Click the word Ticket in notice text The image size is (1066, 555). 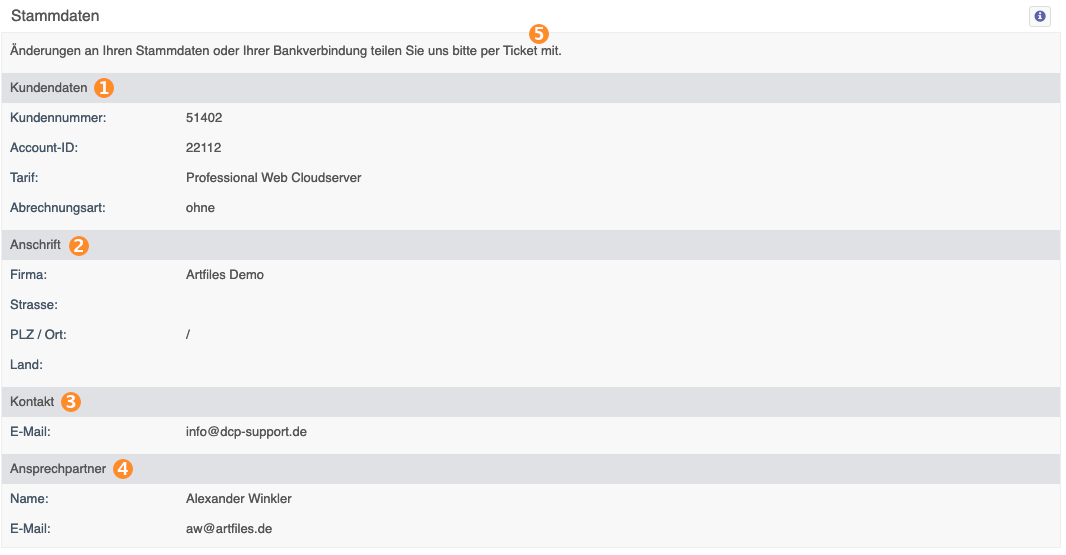(x=520, y=51)
